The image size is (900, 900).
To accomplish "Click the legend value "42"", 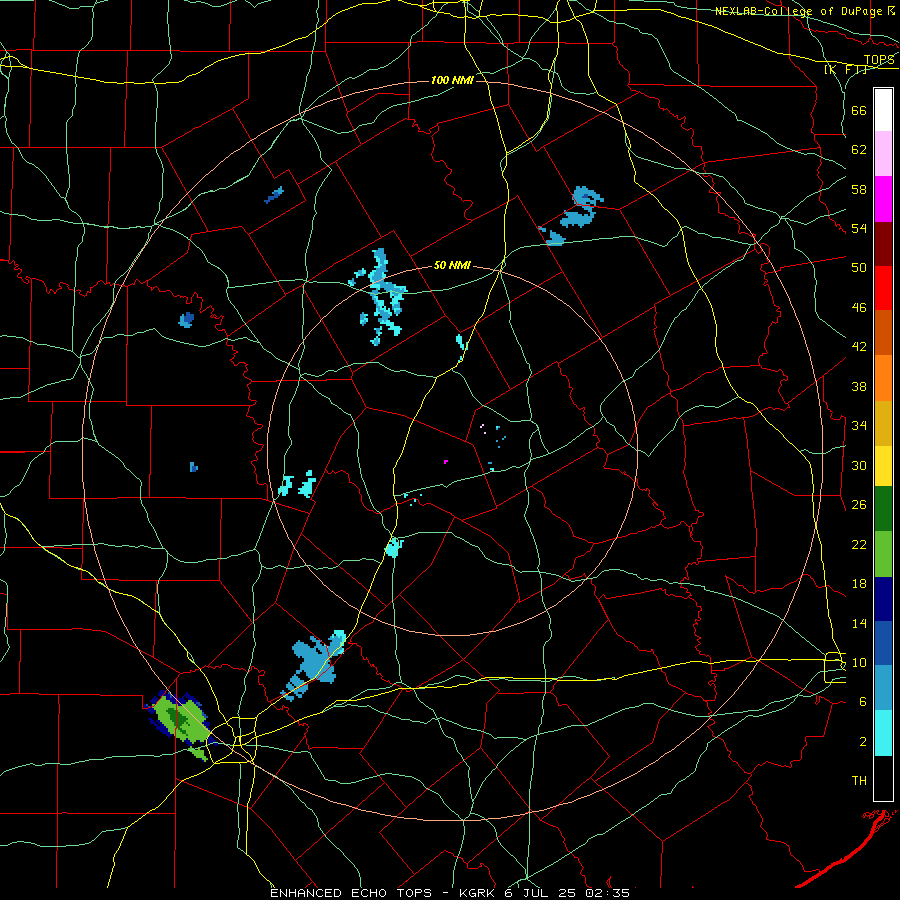I will point(859,347).
